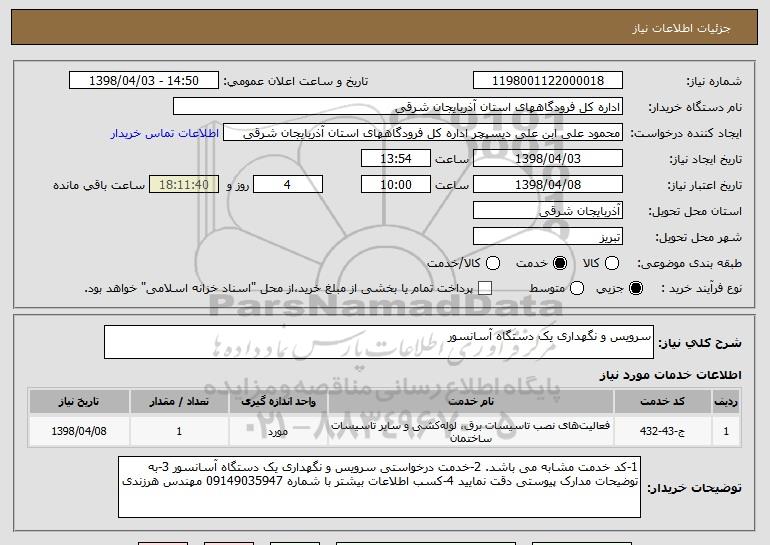770x545 pixels.
Task: Click the validity date field 1398/04/08
Action: click(548, 185)
